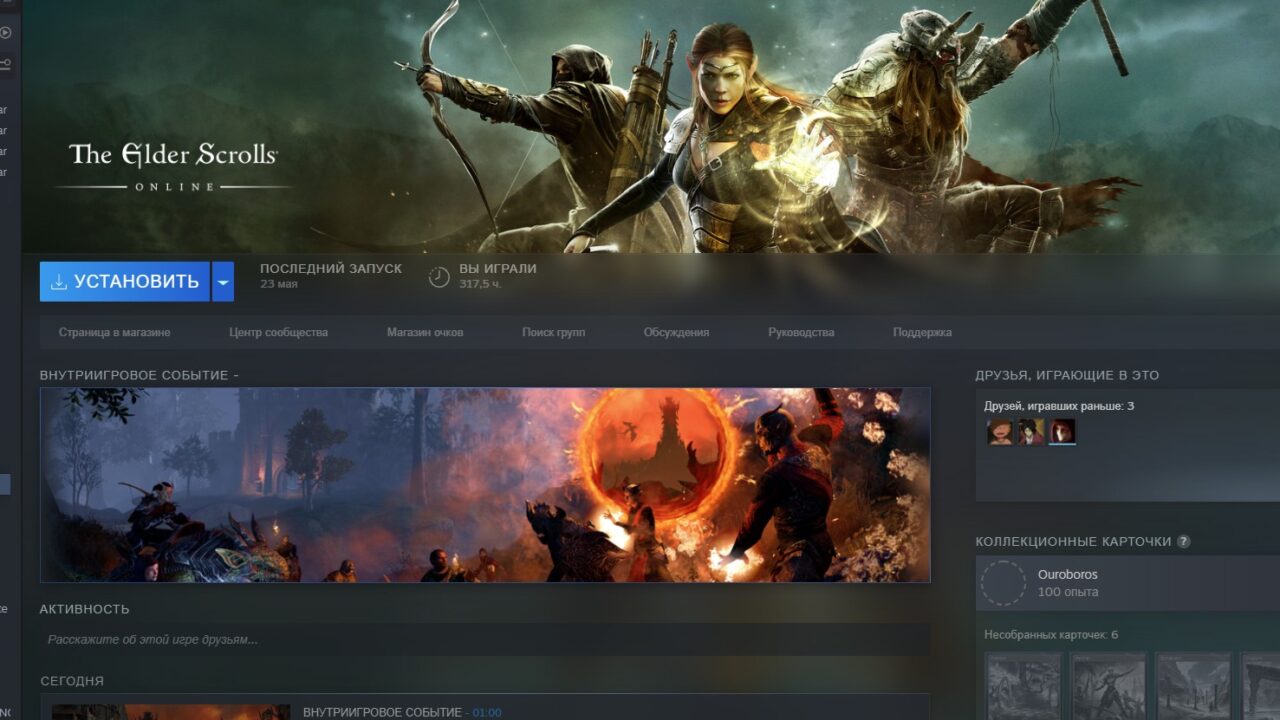Click the first uncollected trading card thumbnail
Image resolution: width=1280 pixels, height=720 pixels.
tap(1023, 686)
